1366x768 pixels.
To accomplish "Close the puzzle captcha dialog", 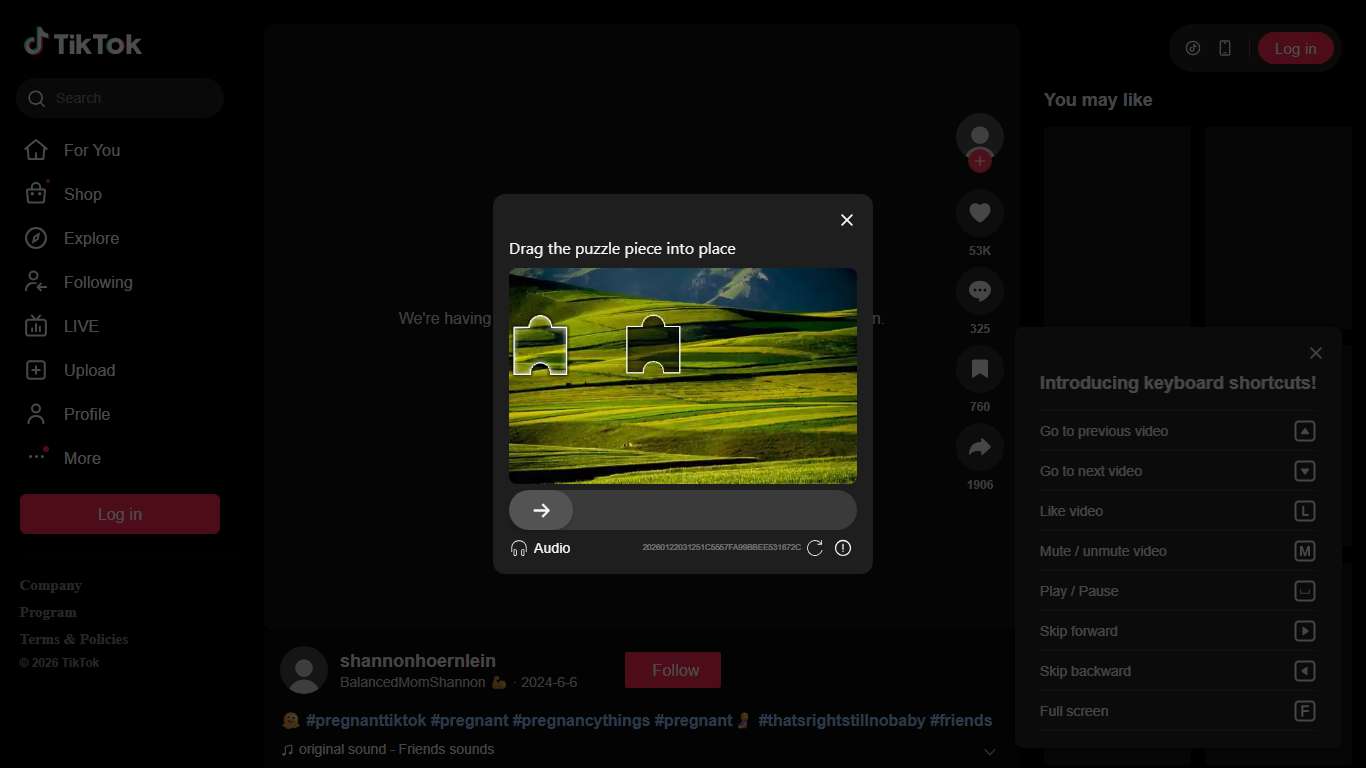I will 847,220.
